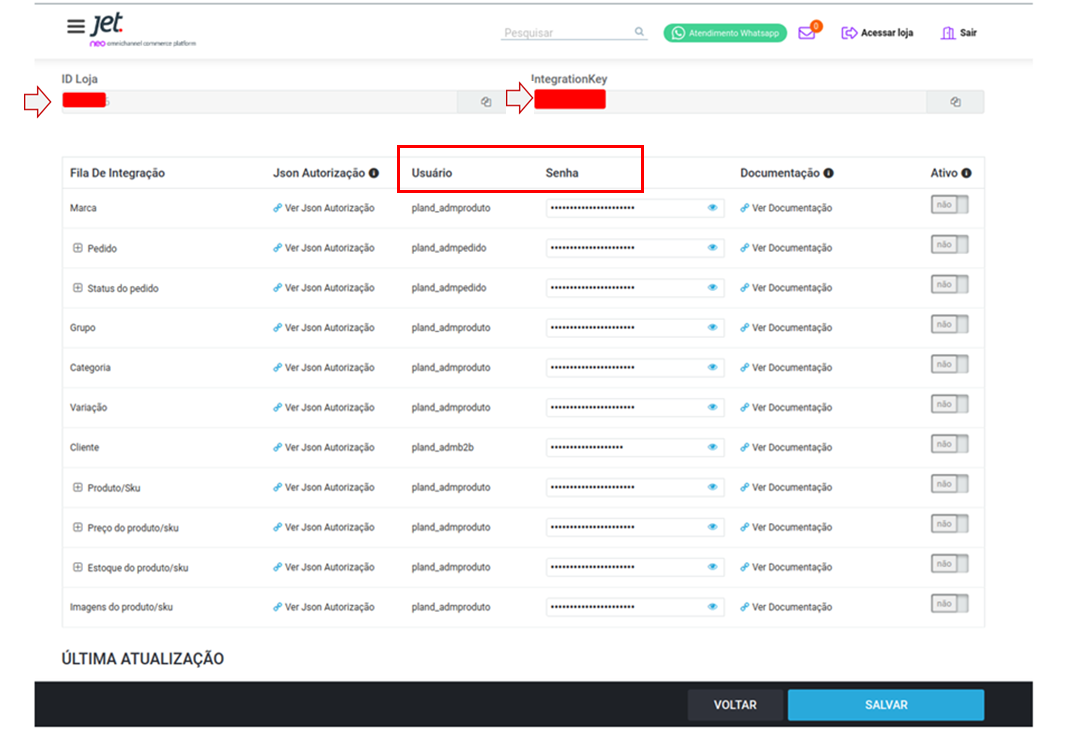Open the mail notifications icon
The height and width of the screenshot is (729, 1080).
tap(807, 32)
